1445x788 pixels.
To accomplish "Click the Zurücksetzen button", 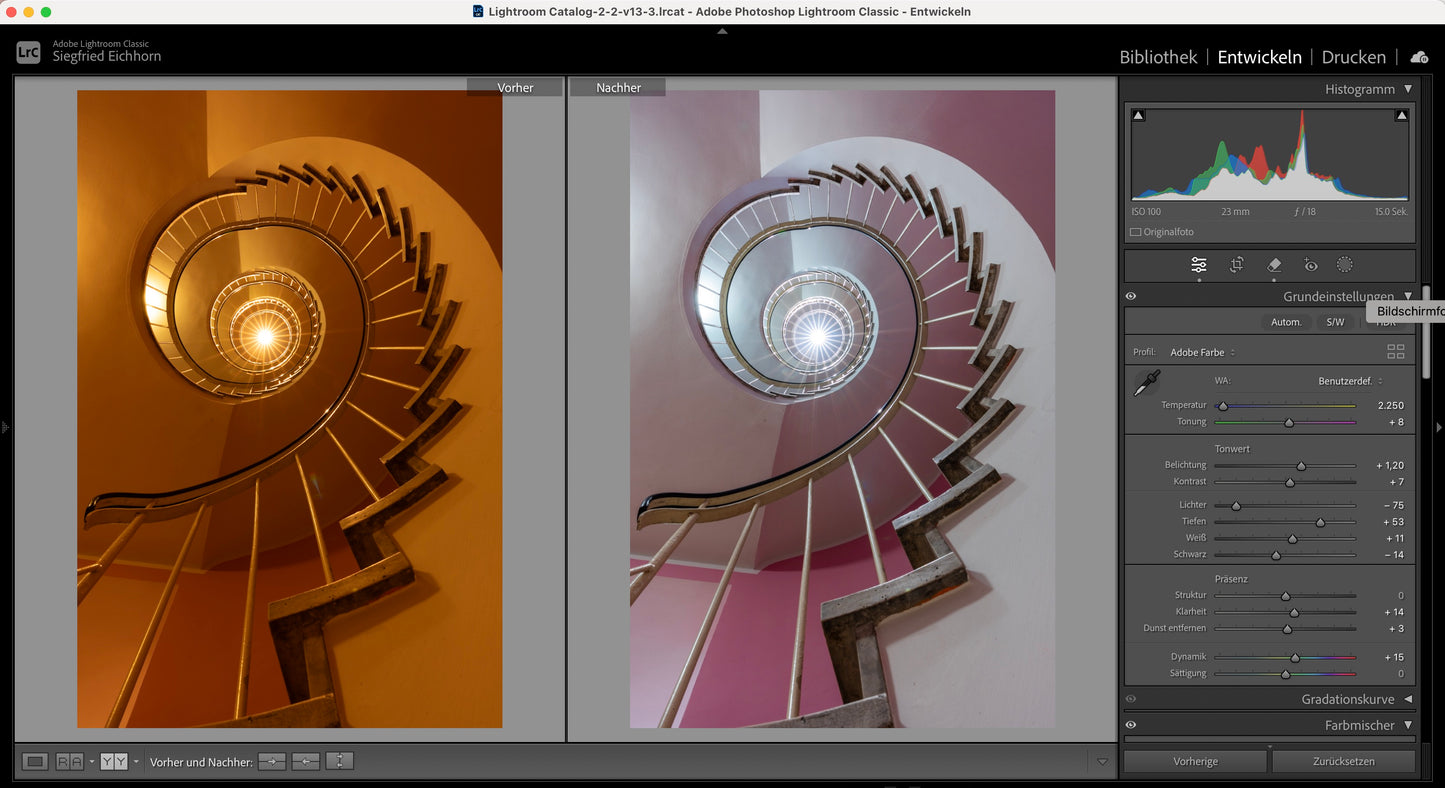I will (x=1343, y=762).
